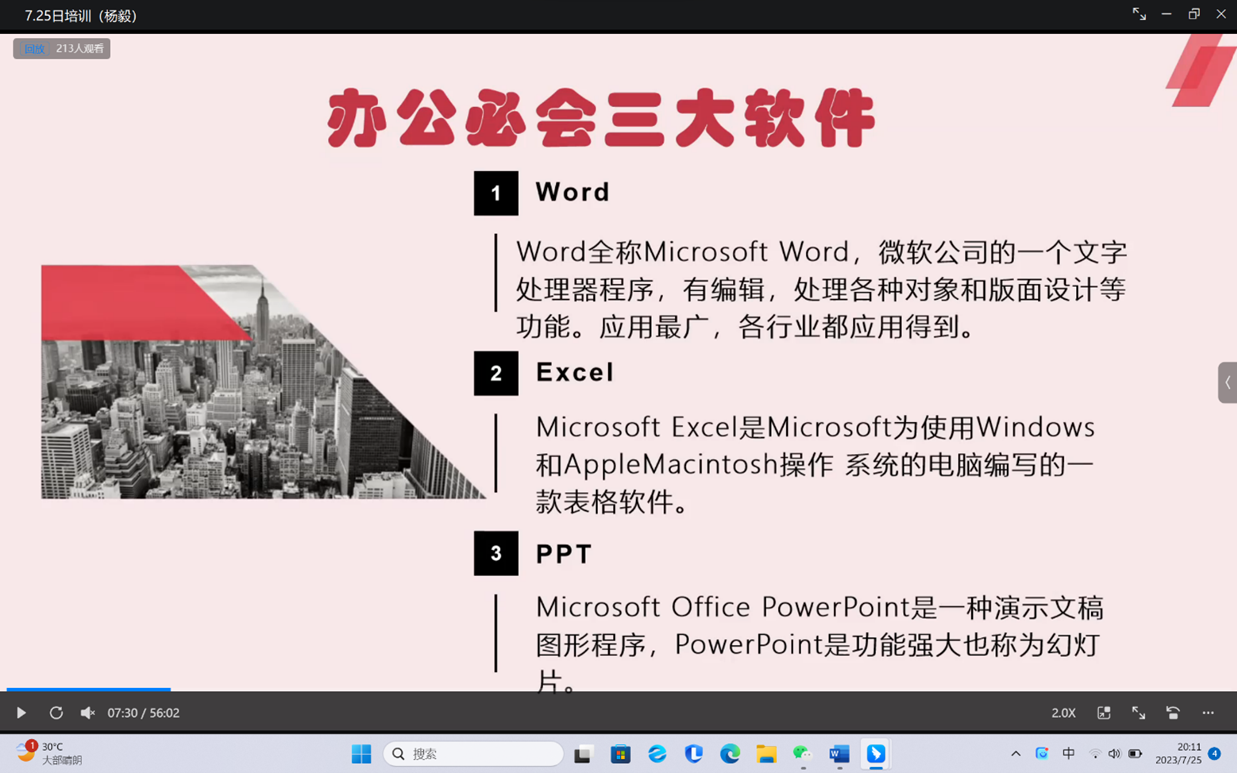Screen dimensions: 1237x773
Task: Open picture-in-picture mini window icon
Action: tap(1104, 713)
